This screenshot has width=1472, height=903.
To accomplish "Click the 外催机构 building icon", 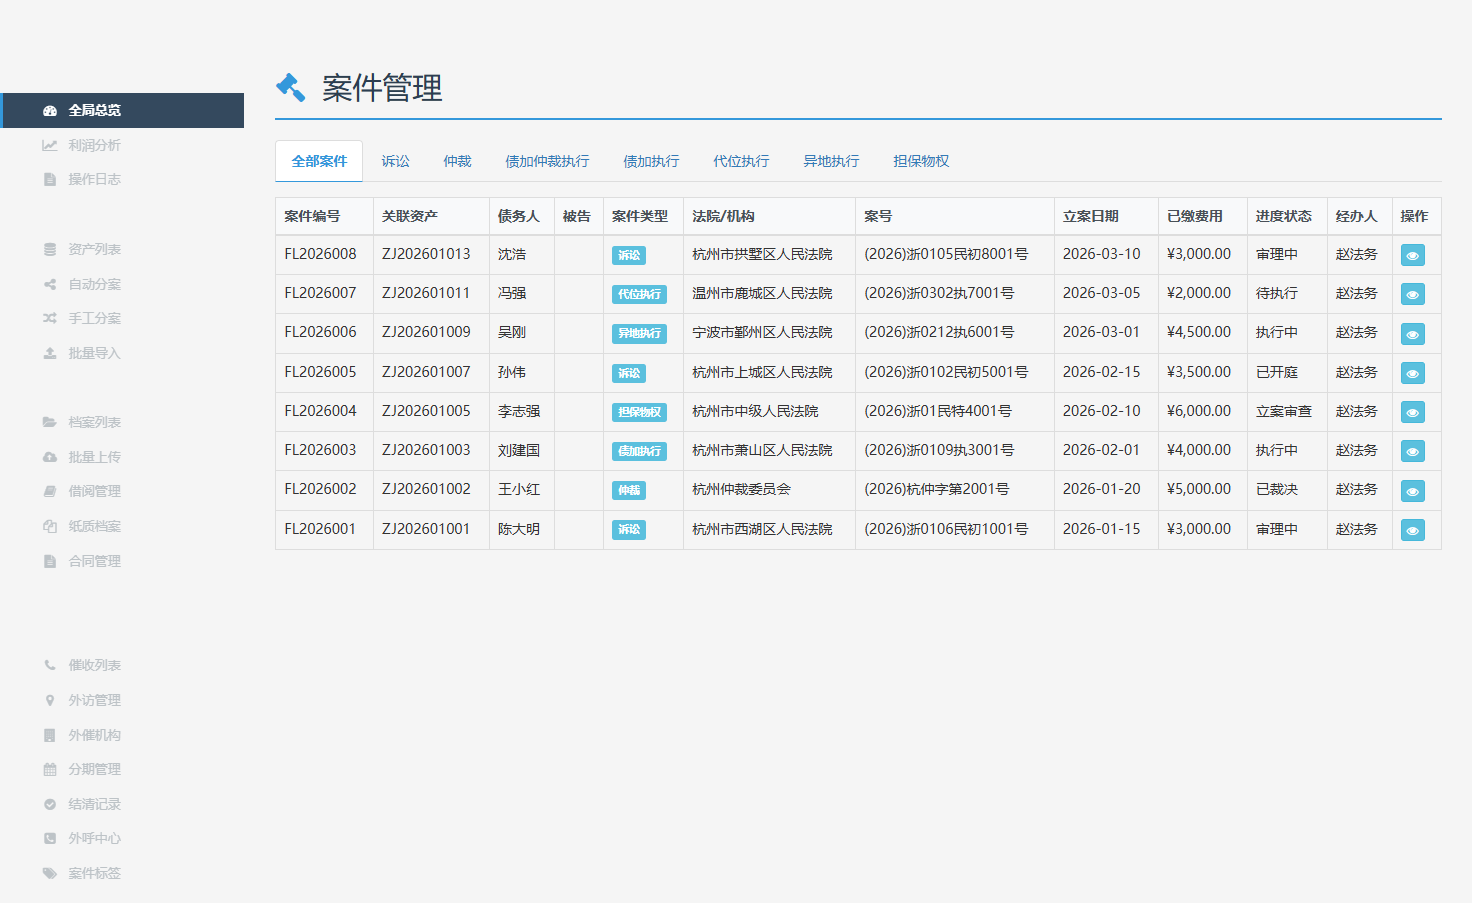I will [x=50, y=735].
